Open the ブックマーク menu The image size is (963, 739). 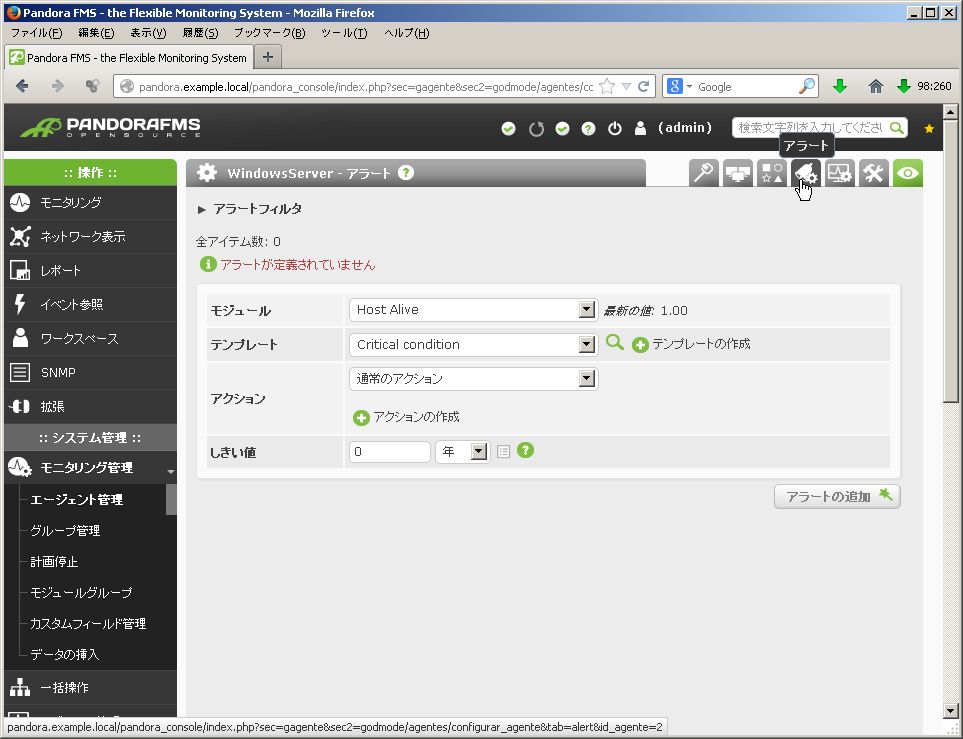(269, 33)
